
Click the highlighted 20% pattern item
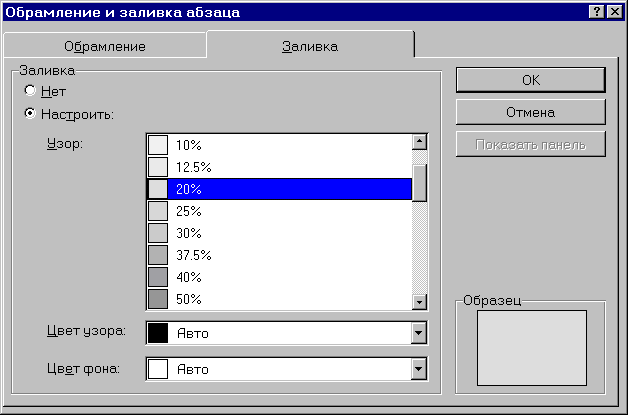pyautogui.click(x=280, y=189)
